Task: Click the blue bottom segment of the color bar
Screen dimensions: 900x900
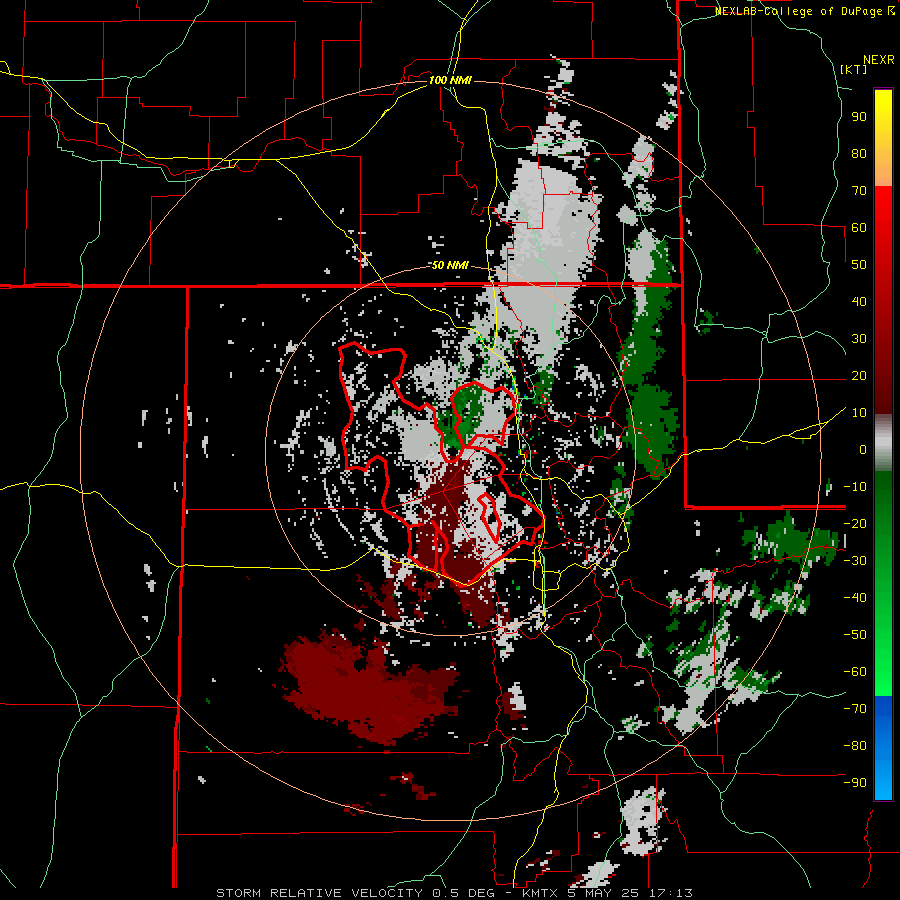Action: coord(883,748)
